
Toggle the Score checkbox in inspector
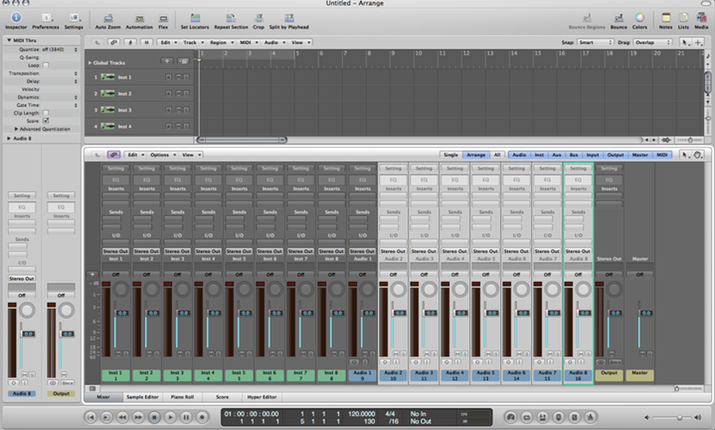click(46, 121)
